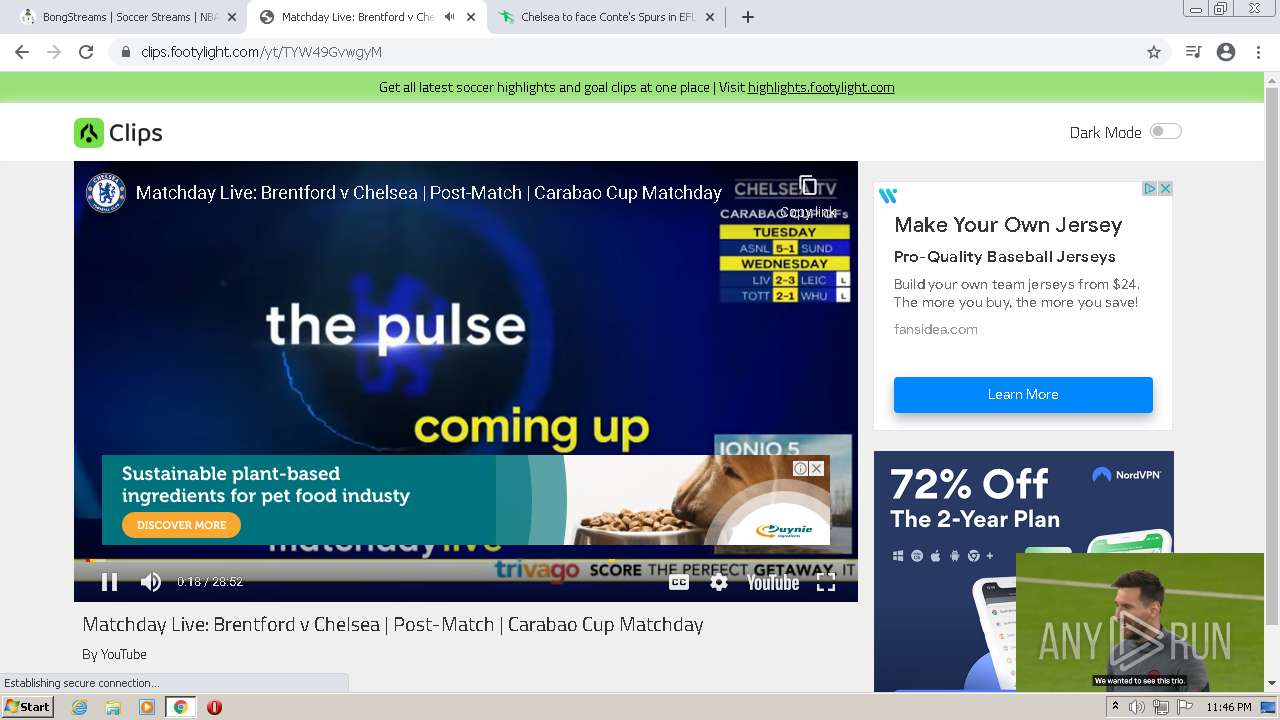
Task: Open the media player taskbar icon
Action: 147,707
